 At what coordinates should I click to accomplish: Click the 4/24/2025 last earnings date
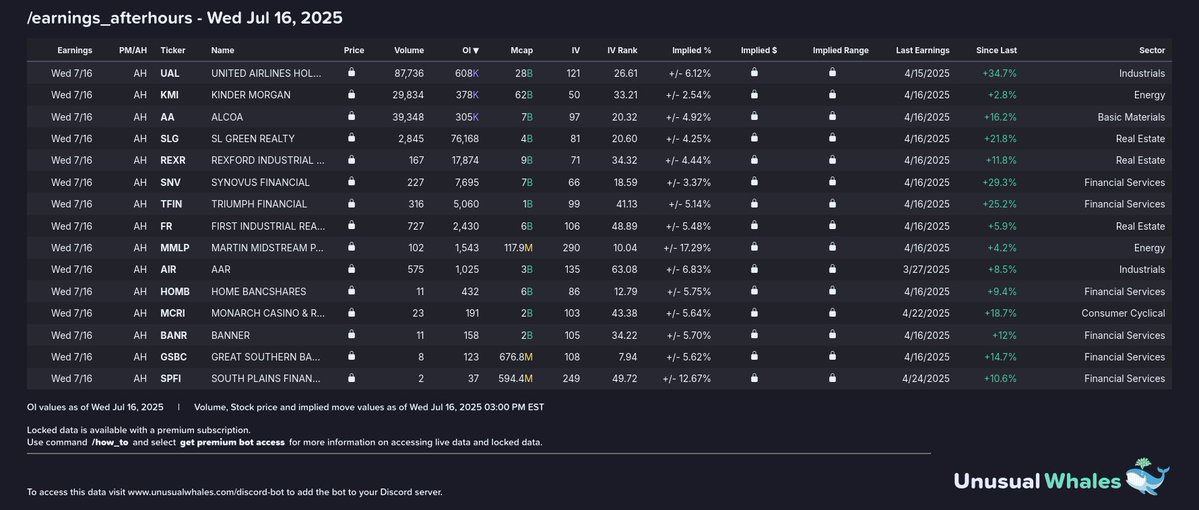[x=926, y=378]
